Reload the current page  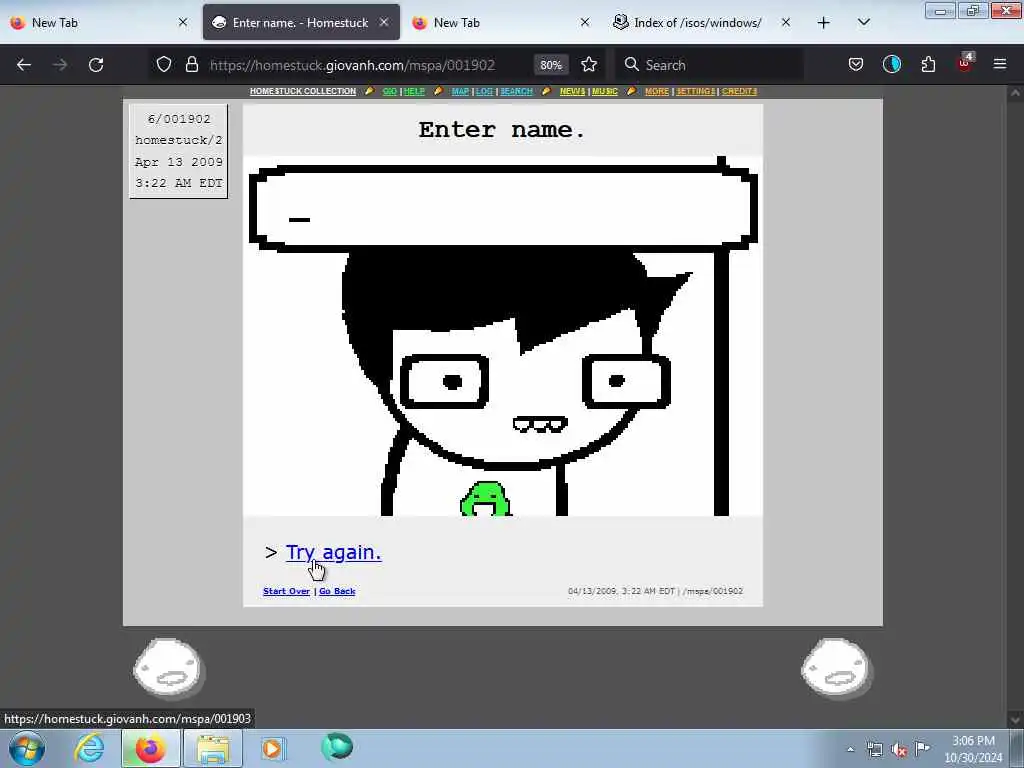click(96, 65)
